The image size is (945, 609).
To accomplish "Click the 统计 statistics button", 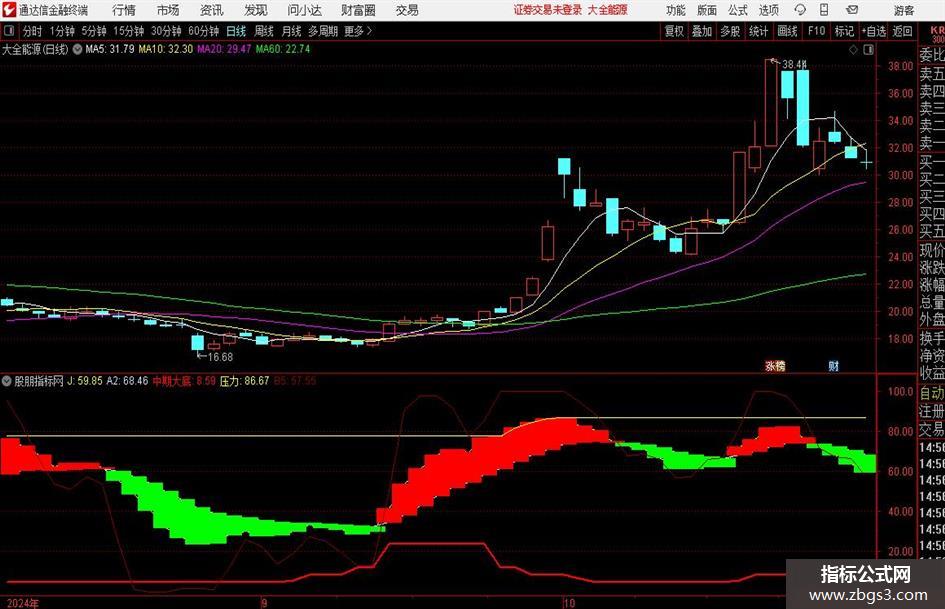I will tap(758, 31).
